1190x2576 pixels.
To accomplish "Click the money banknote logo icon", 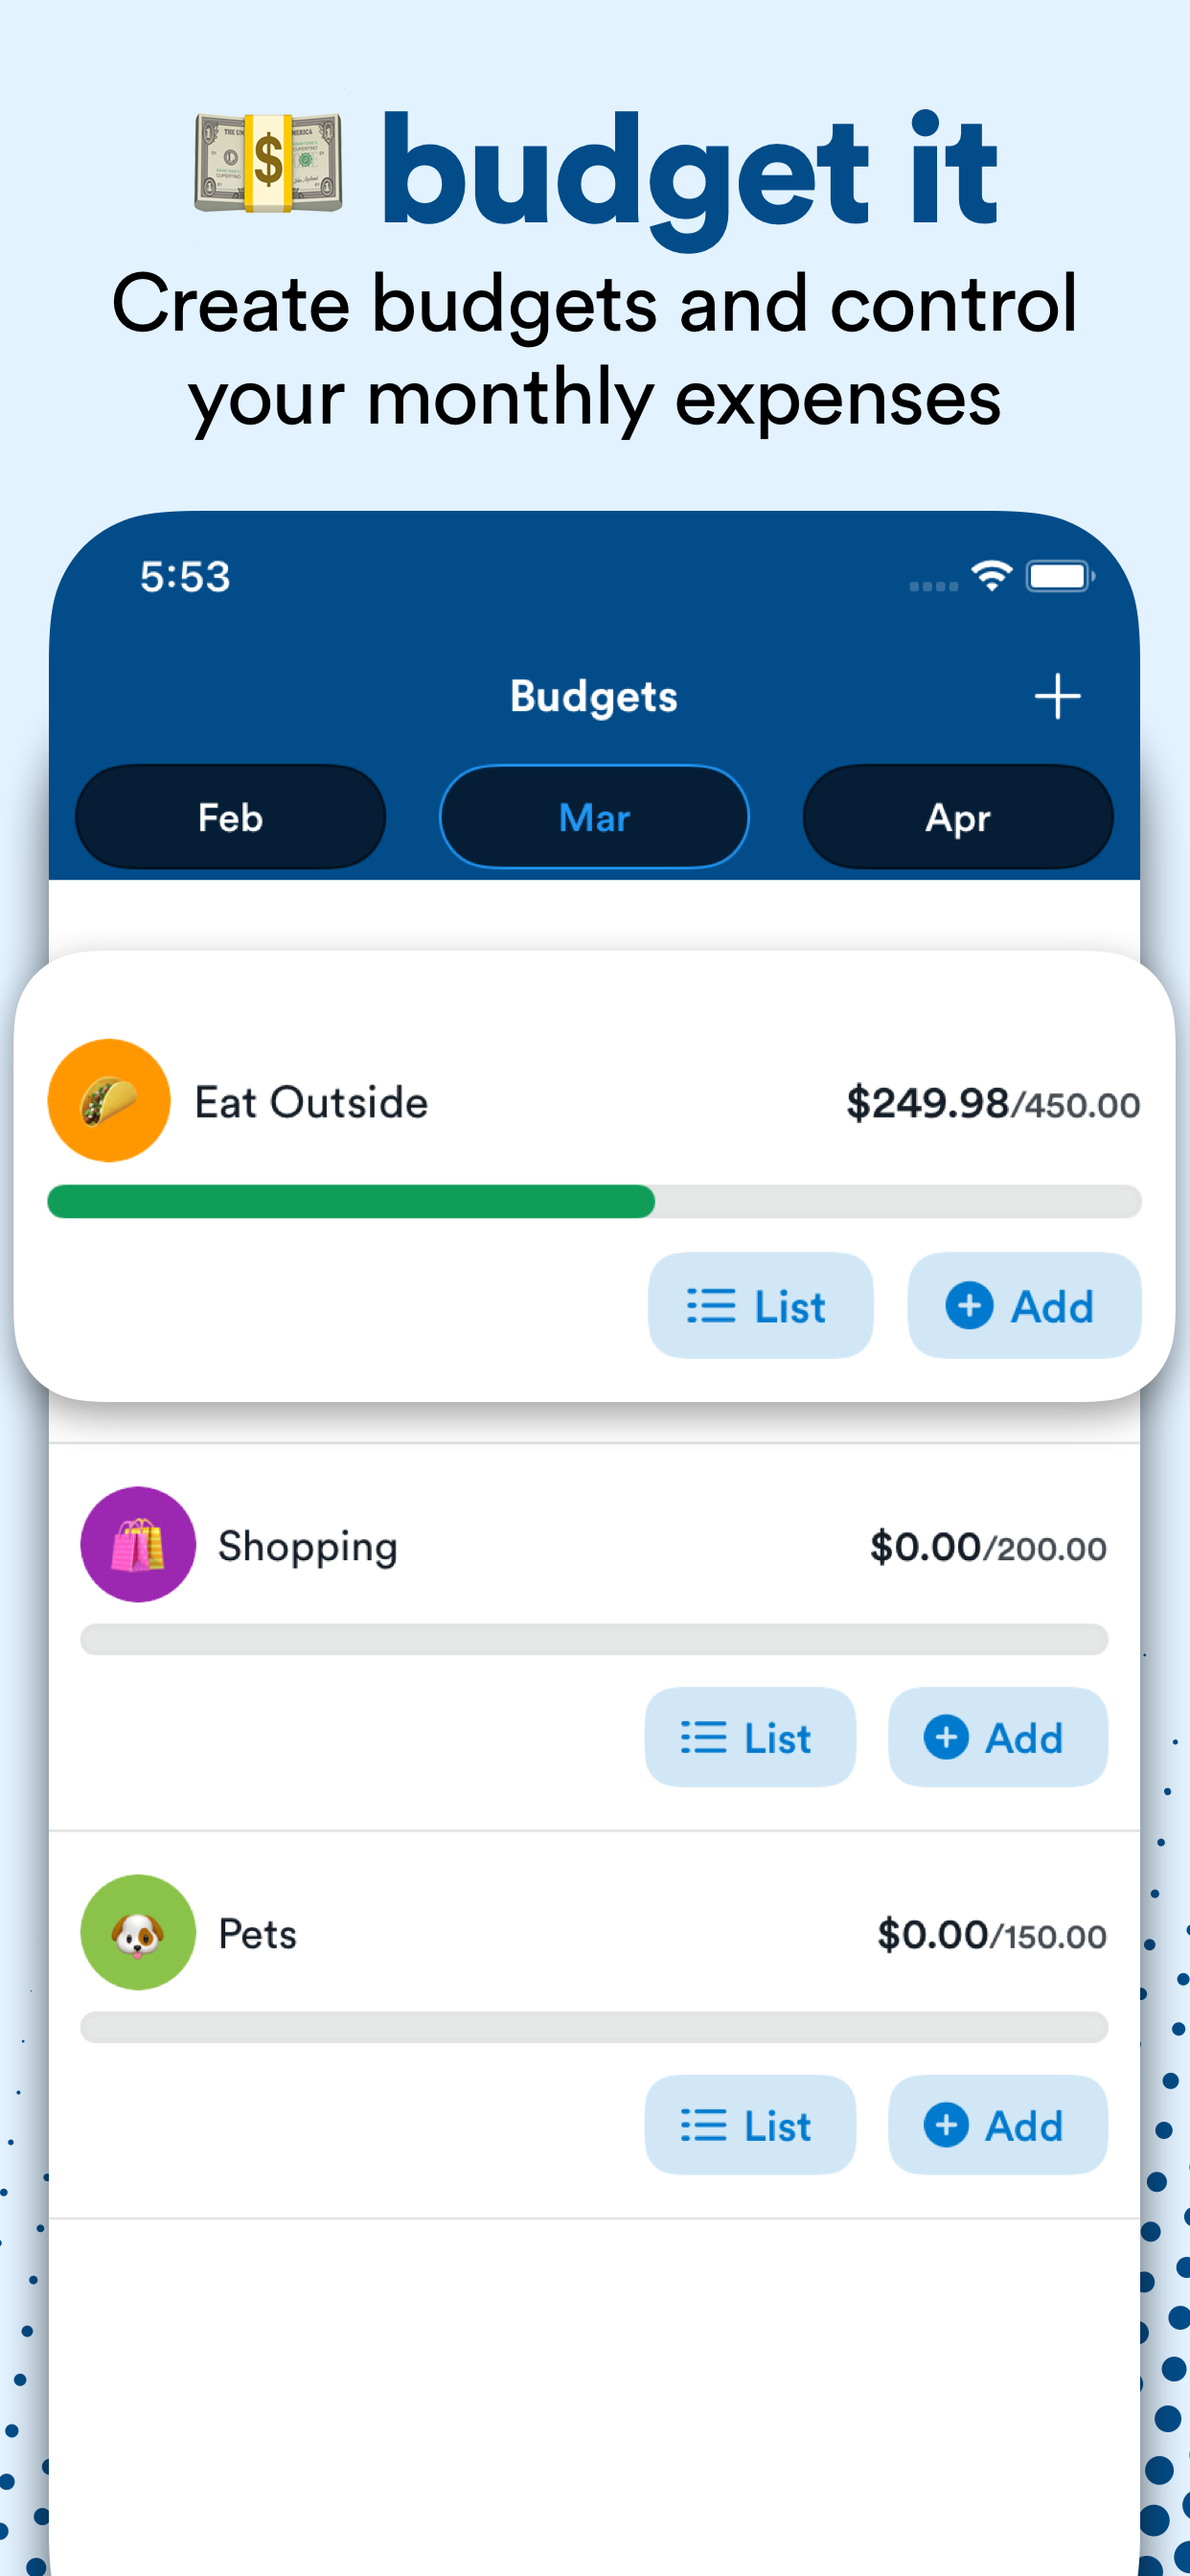I will [268, 164].
